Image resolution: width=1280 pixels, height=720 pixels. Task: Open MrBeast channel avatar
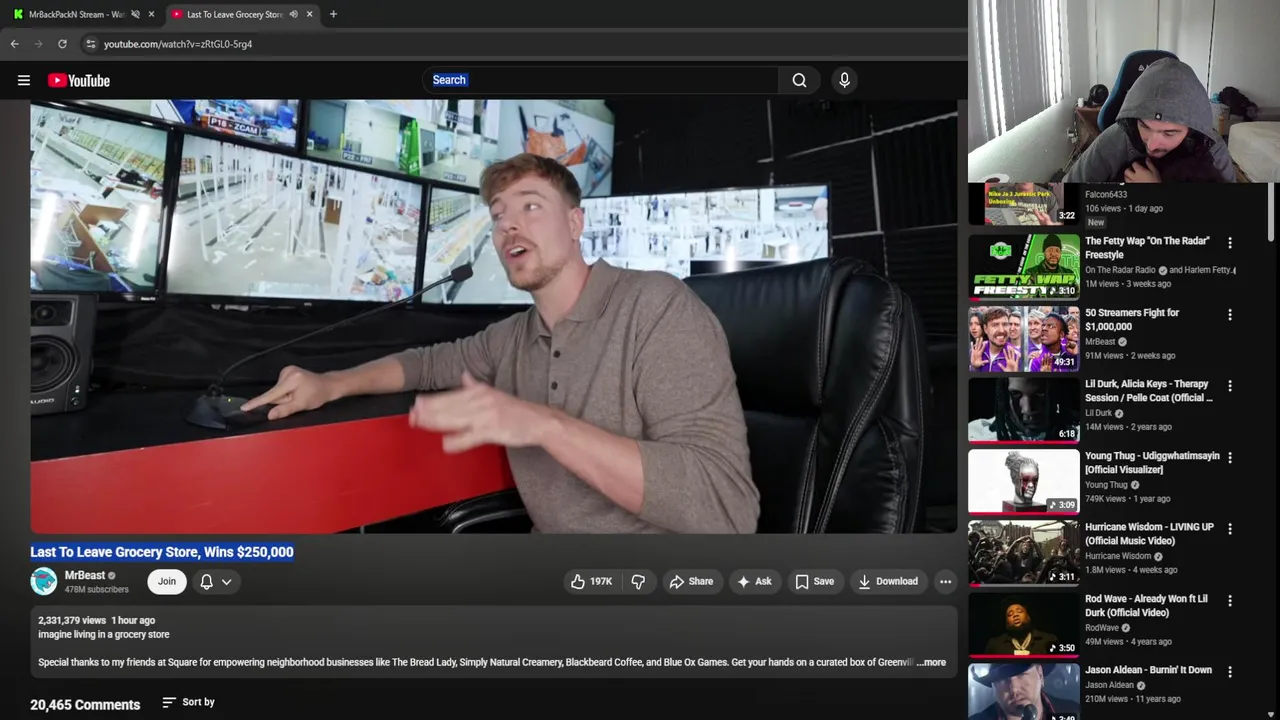click(x=44, y=581)
